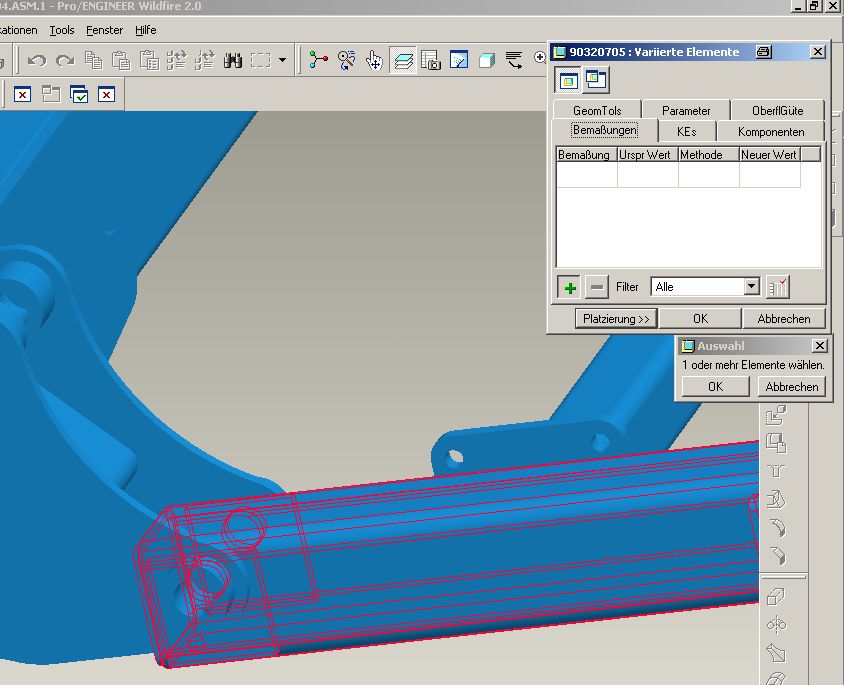Expand the selection box dropdown arrow
Viewport: 844px width, 685px height.
coord(282,61)
